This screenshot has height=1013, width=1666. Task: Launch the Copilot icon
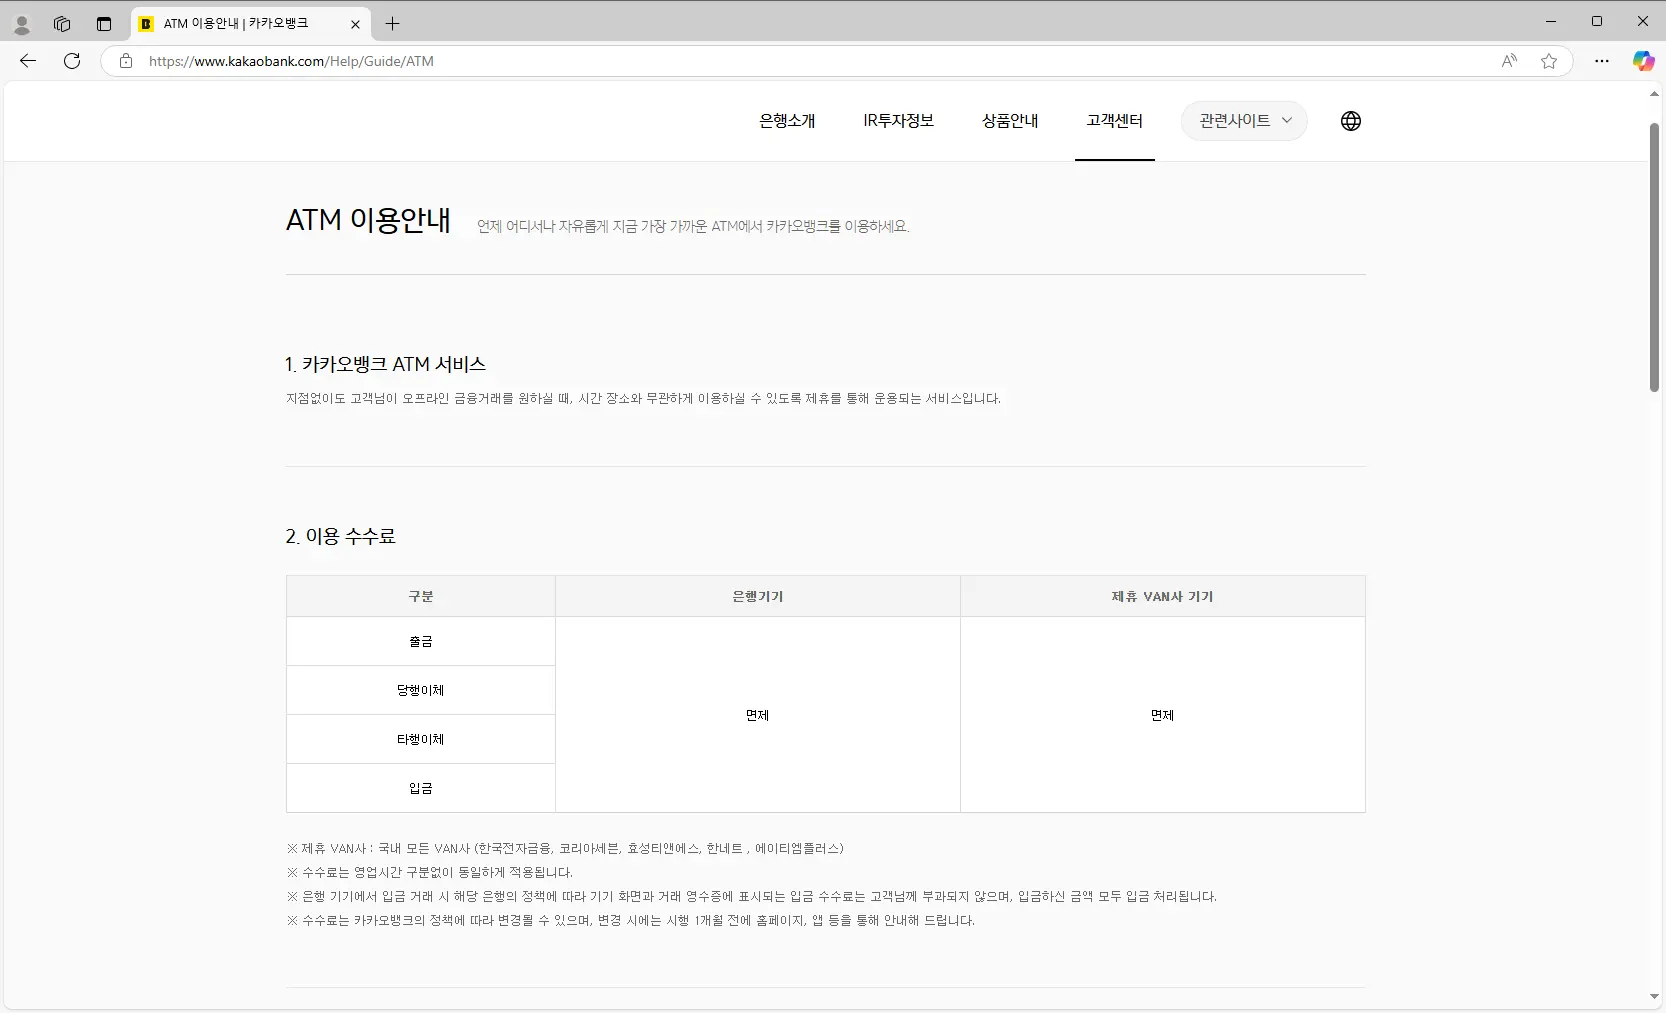pos(1643,61)
